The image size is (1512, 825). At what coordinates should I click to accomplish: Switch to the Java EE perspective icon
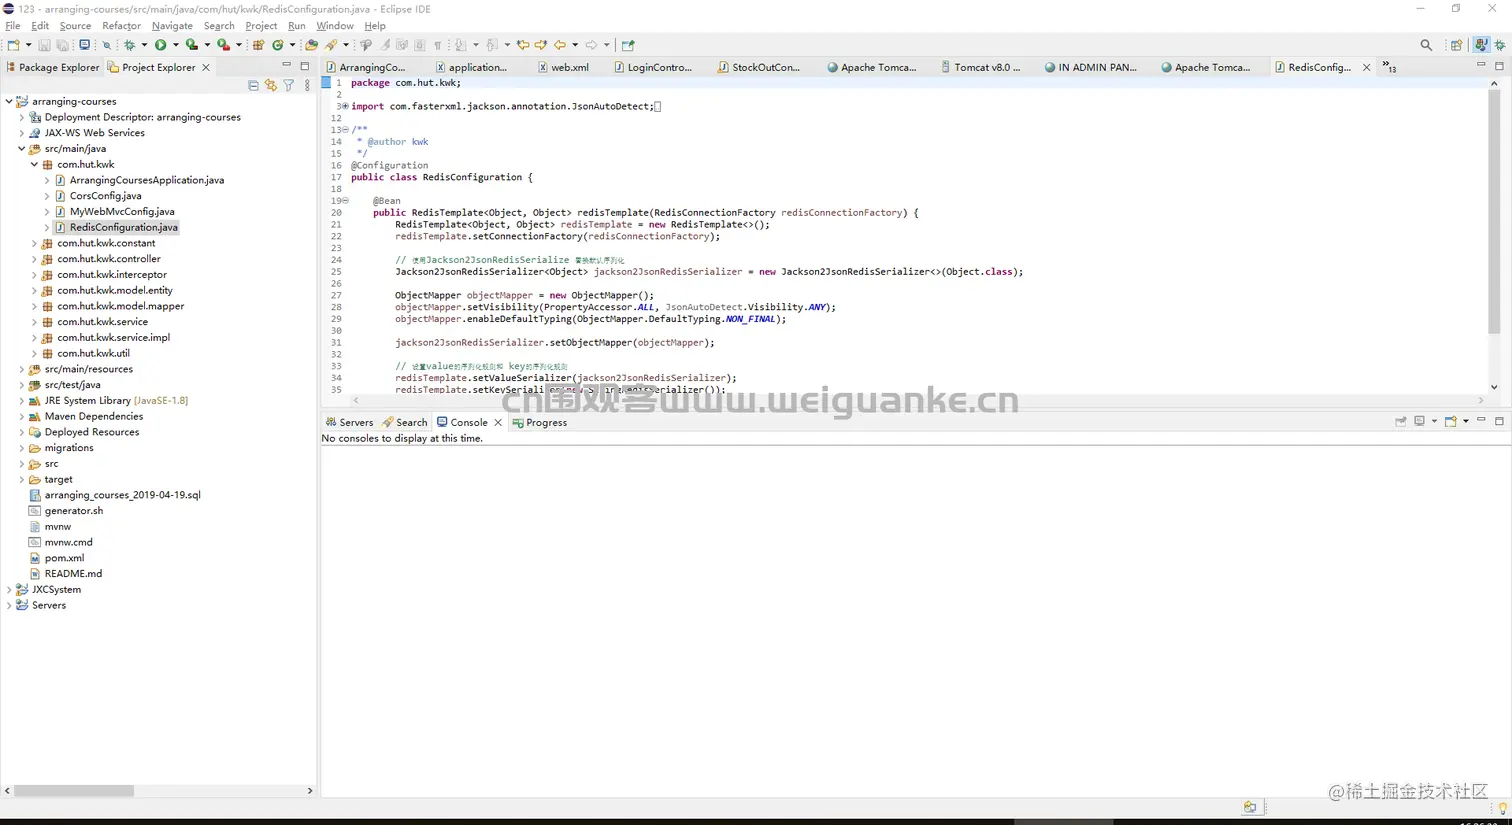tap(1481, 45)
